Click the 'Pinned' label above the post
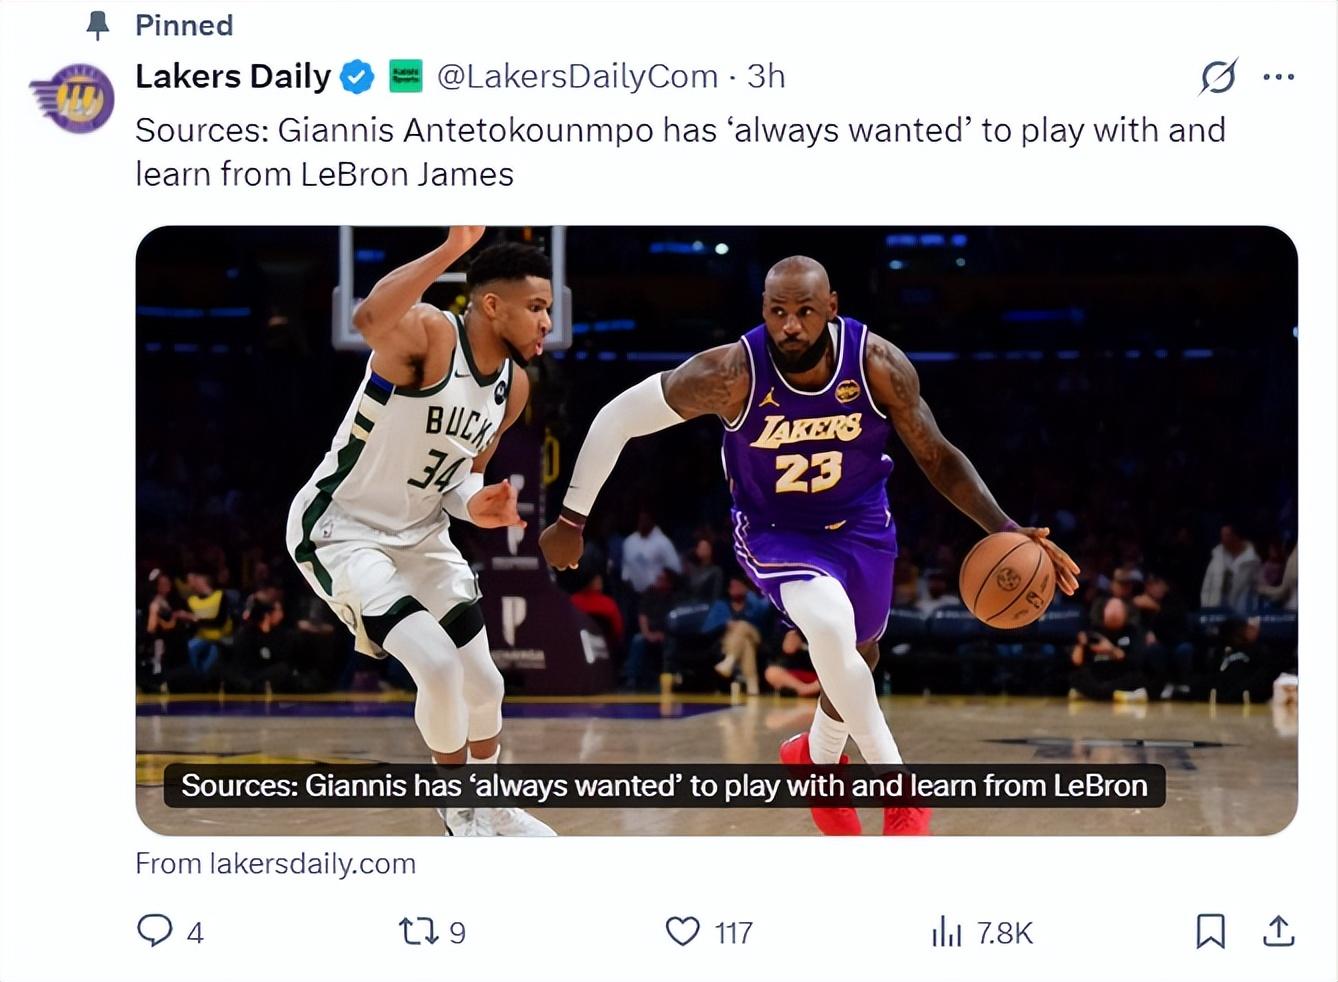 [x=184, y=25]
